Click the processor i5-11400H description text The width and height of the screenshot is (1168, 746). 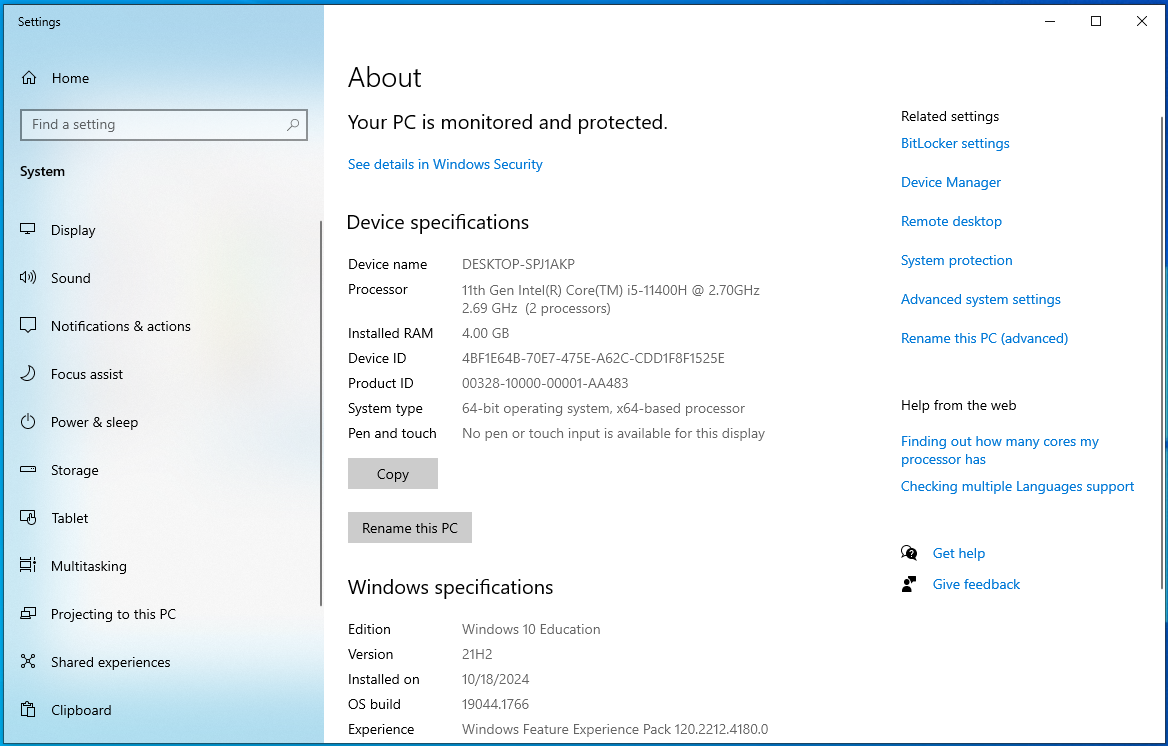(611, 299)
